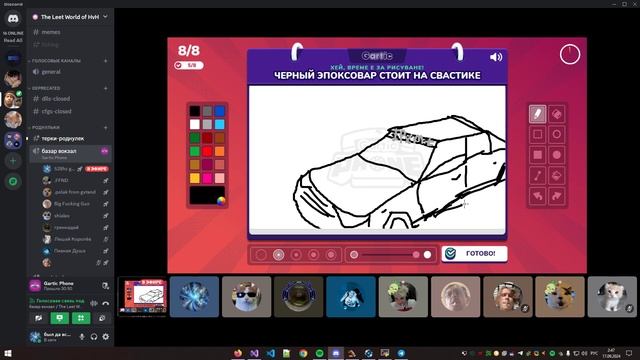The image size is (640, 360).
Task: Pick the yellow color swatch
Action: pos(195,178)
